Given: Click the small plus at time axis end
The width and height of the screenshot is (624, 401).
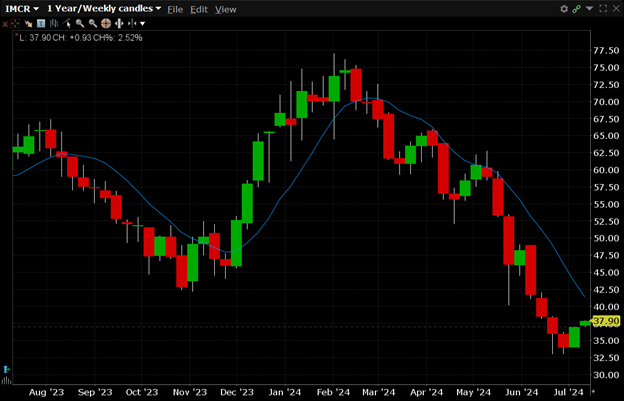Looking at the screenshot, I should (x=593, y=392).
